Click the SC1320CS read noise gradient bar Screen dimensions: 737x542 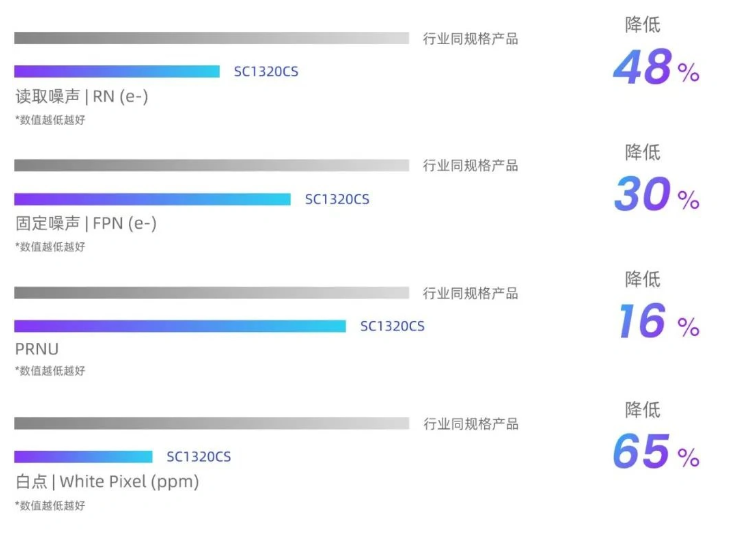tap(116, 71)
